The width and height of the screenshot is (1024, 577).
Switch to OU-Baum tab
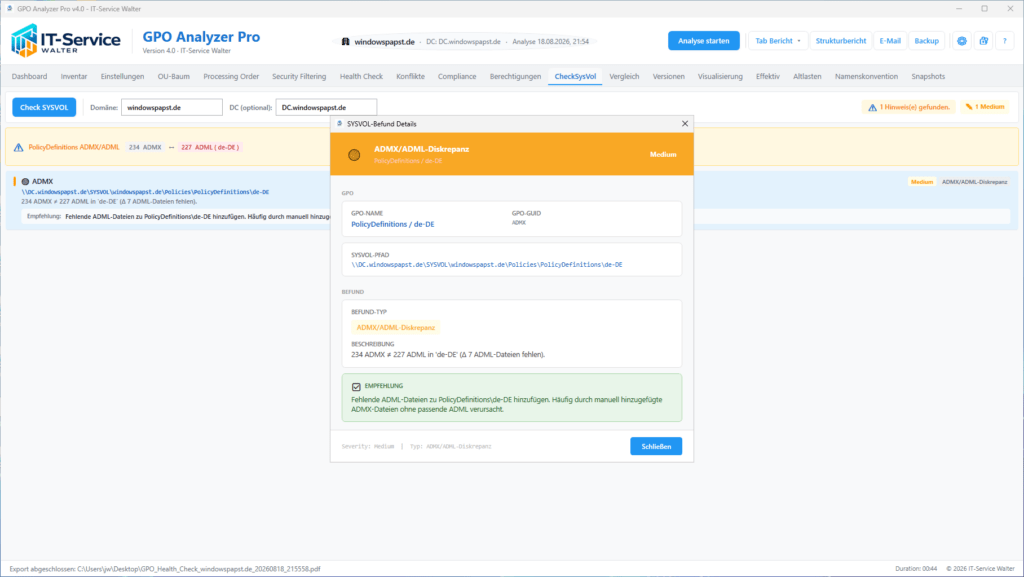point(174,76)
